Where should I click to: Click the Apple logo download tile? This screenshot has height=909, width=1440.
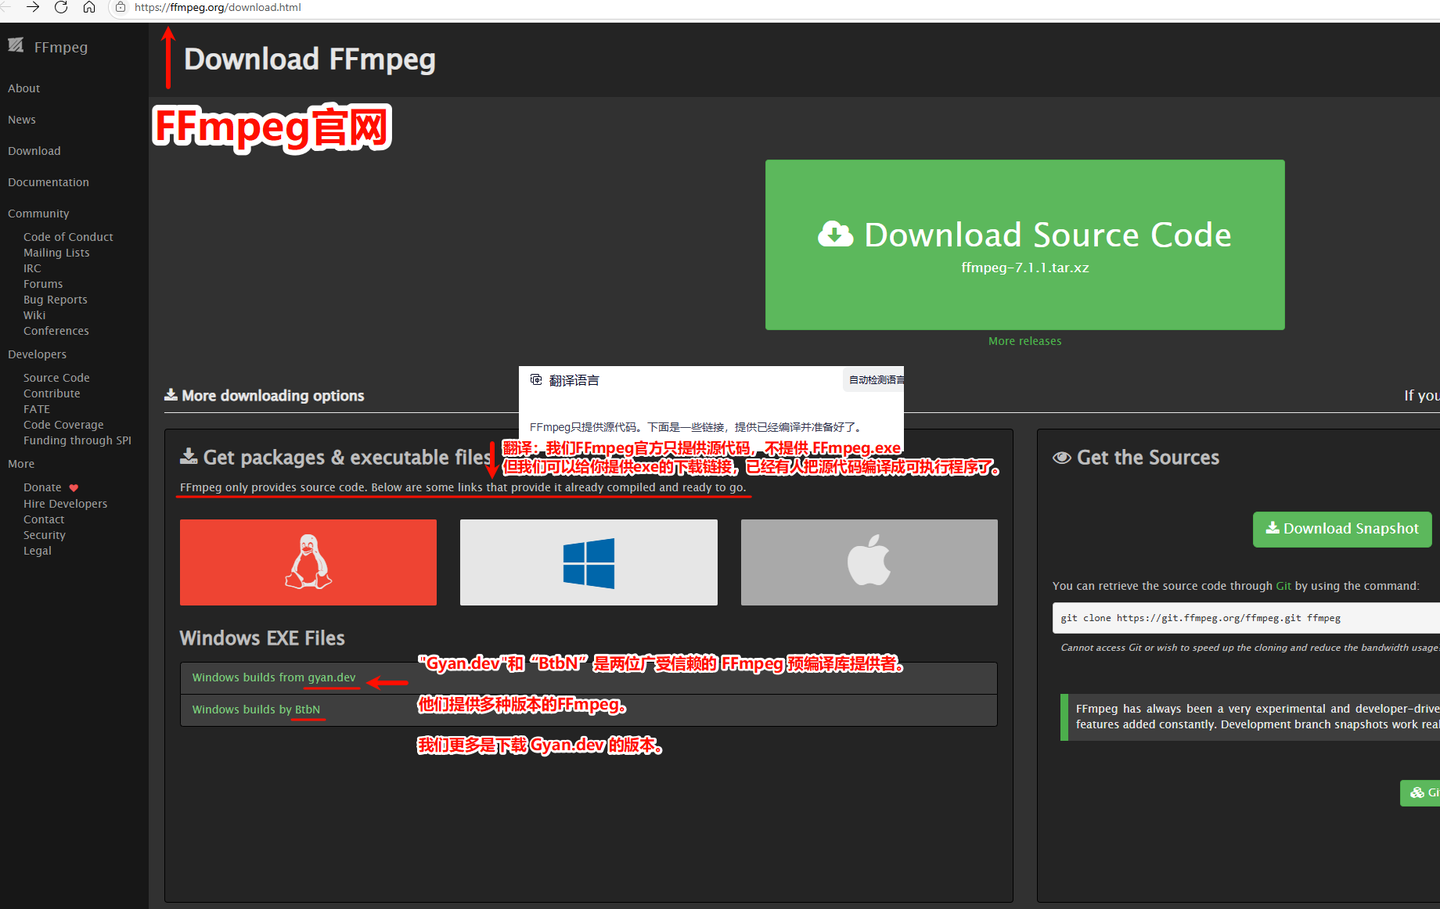868,561
